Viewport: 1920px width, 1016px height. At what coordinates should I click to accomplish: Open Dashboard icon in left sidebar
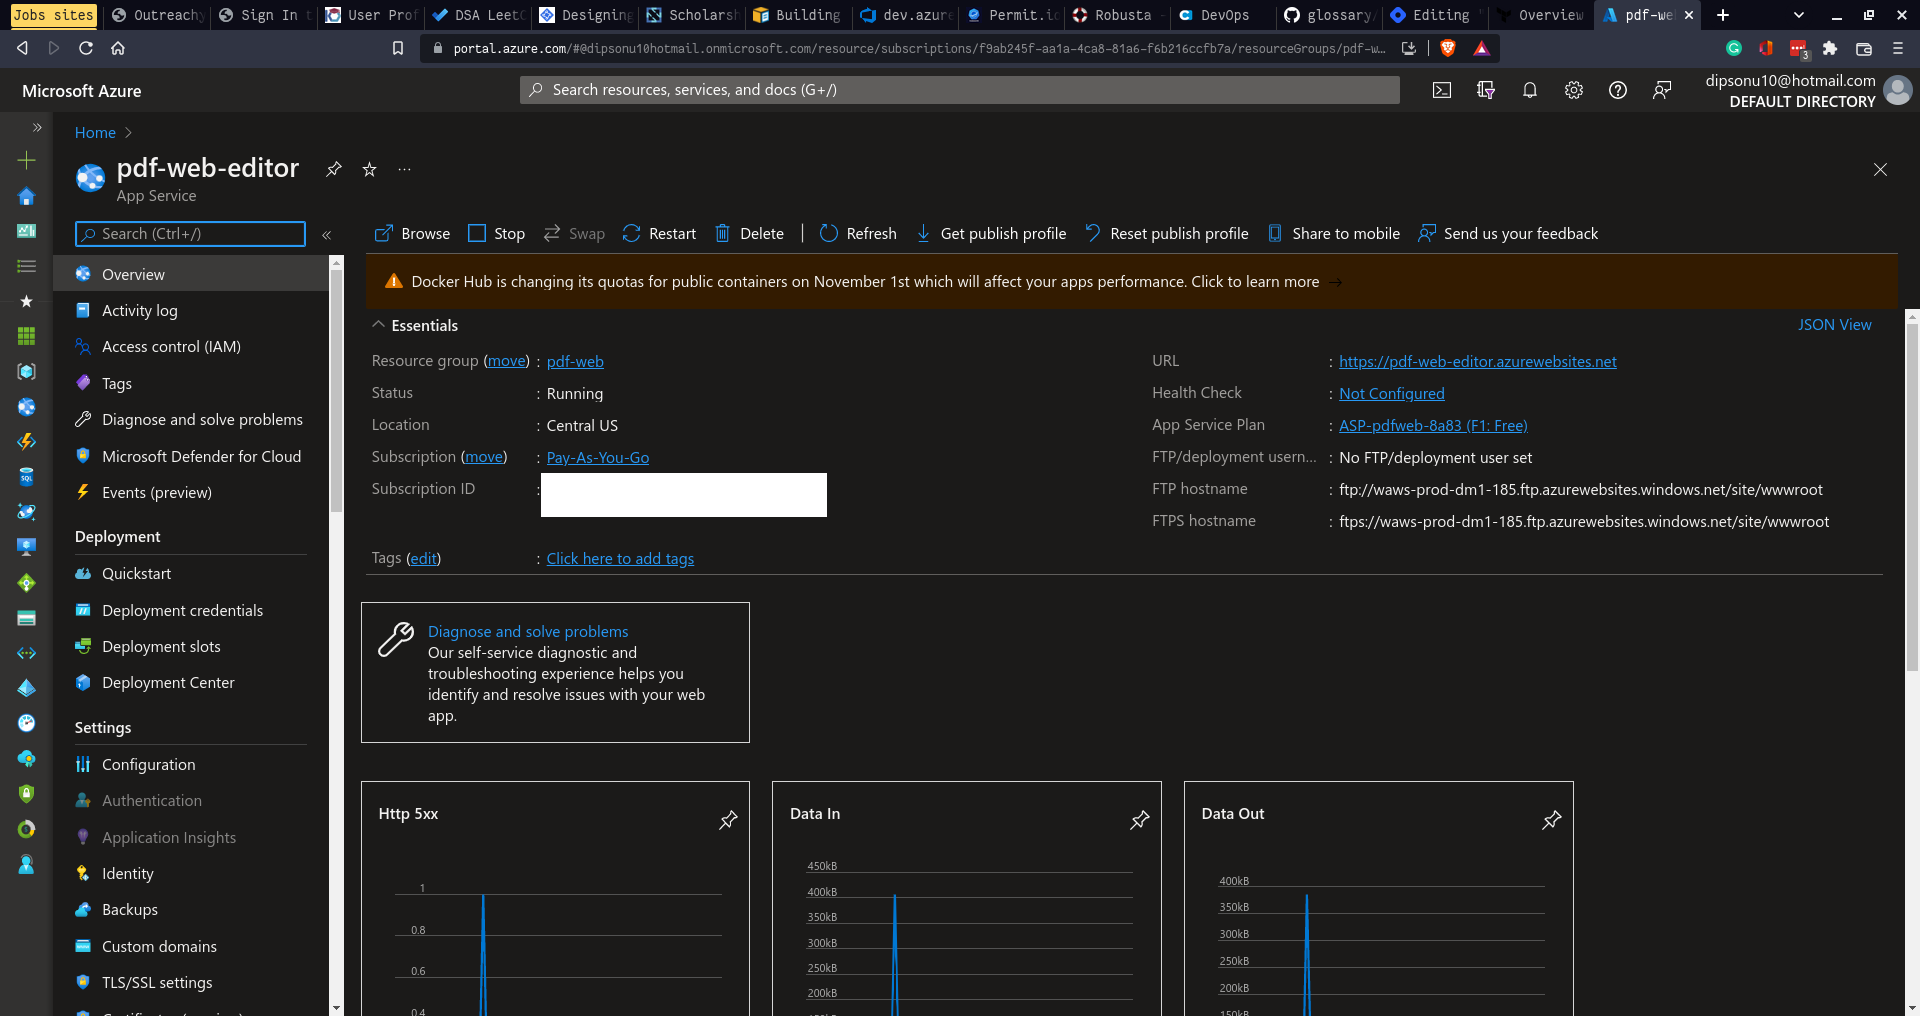(x=27, y=231)
